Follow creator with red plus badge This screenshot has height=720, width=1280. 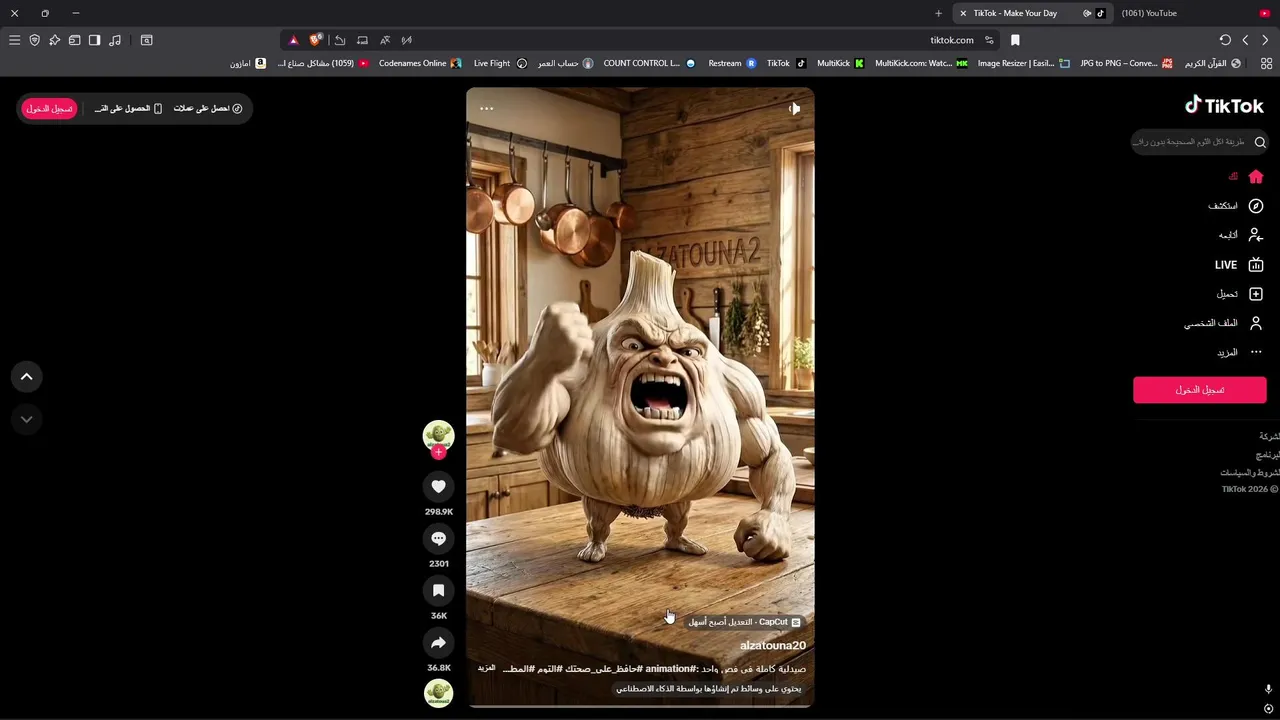tap(438, 452)
